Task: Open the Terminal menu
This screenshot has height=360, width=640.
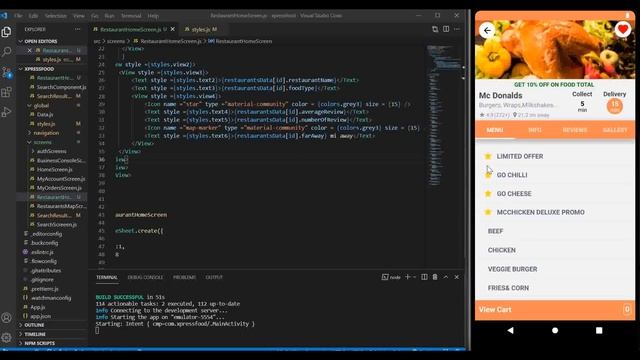Action: pos(131,16)
